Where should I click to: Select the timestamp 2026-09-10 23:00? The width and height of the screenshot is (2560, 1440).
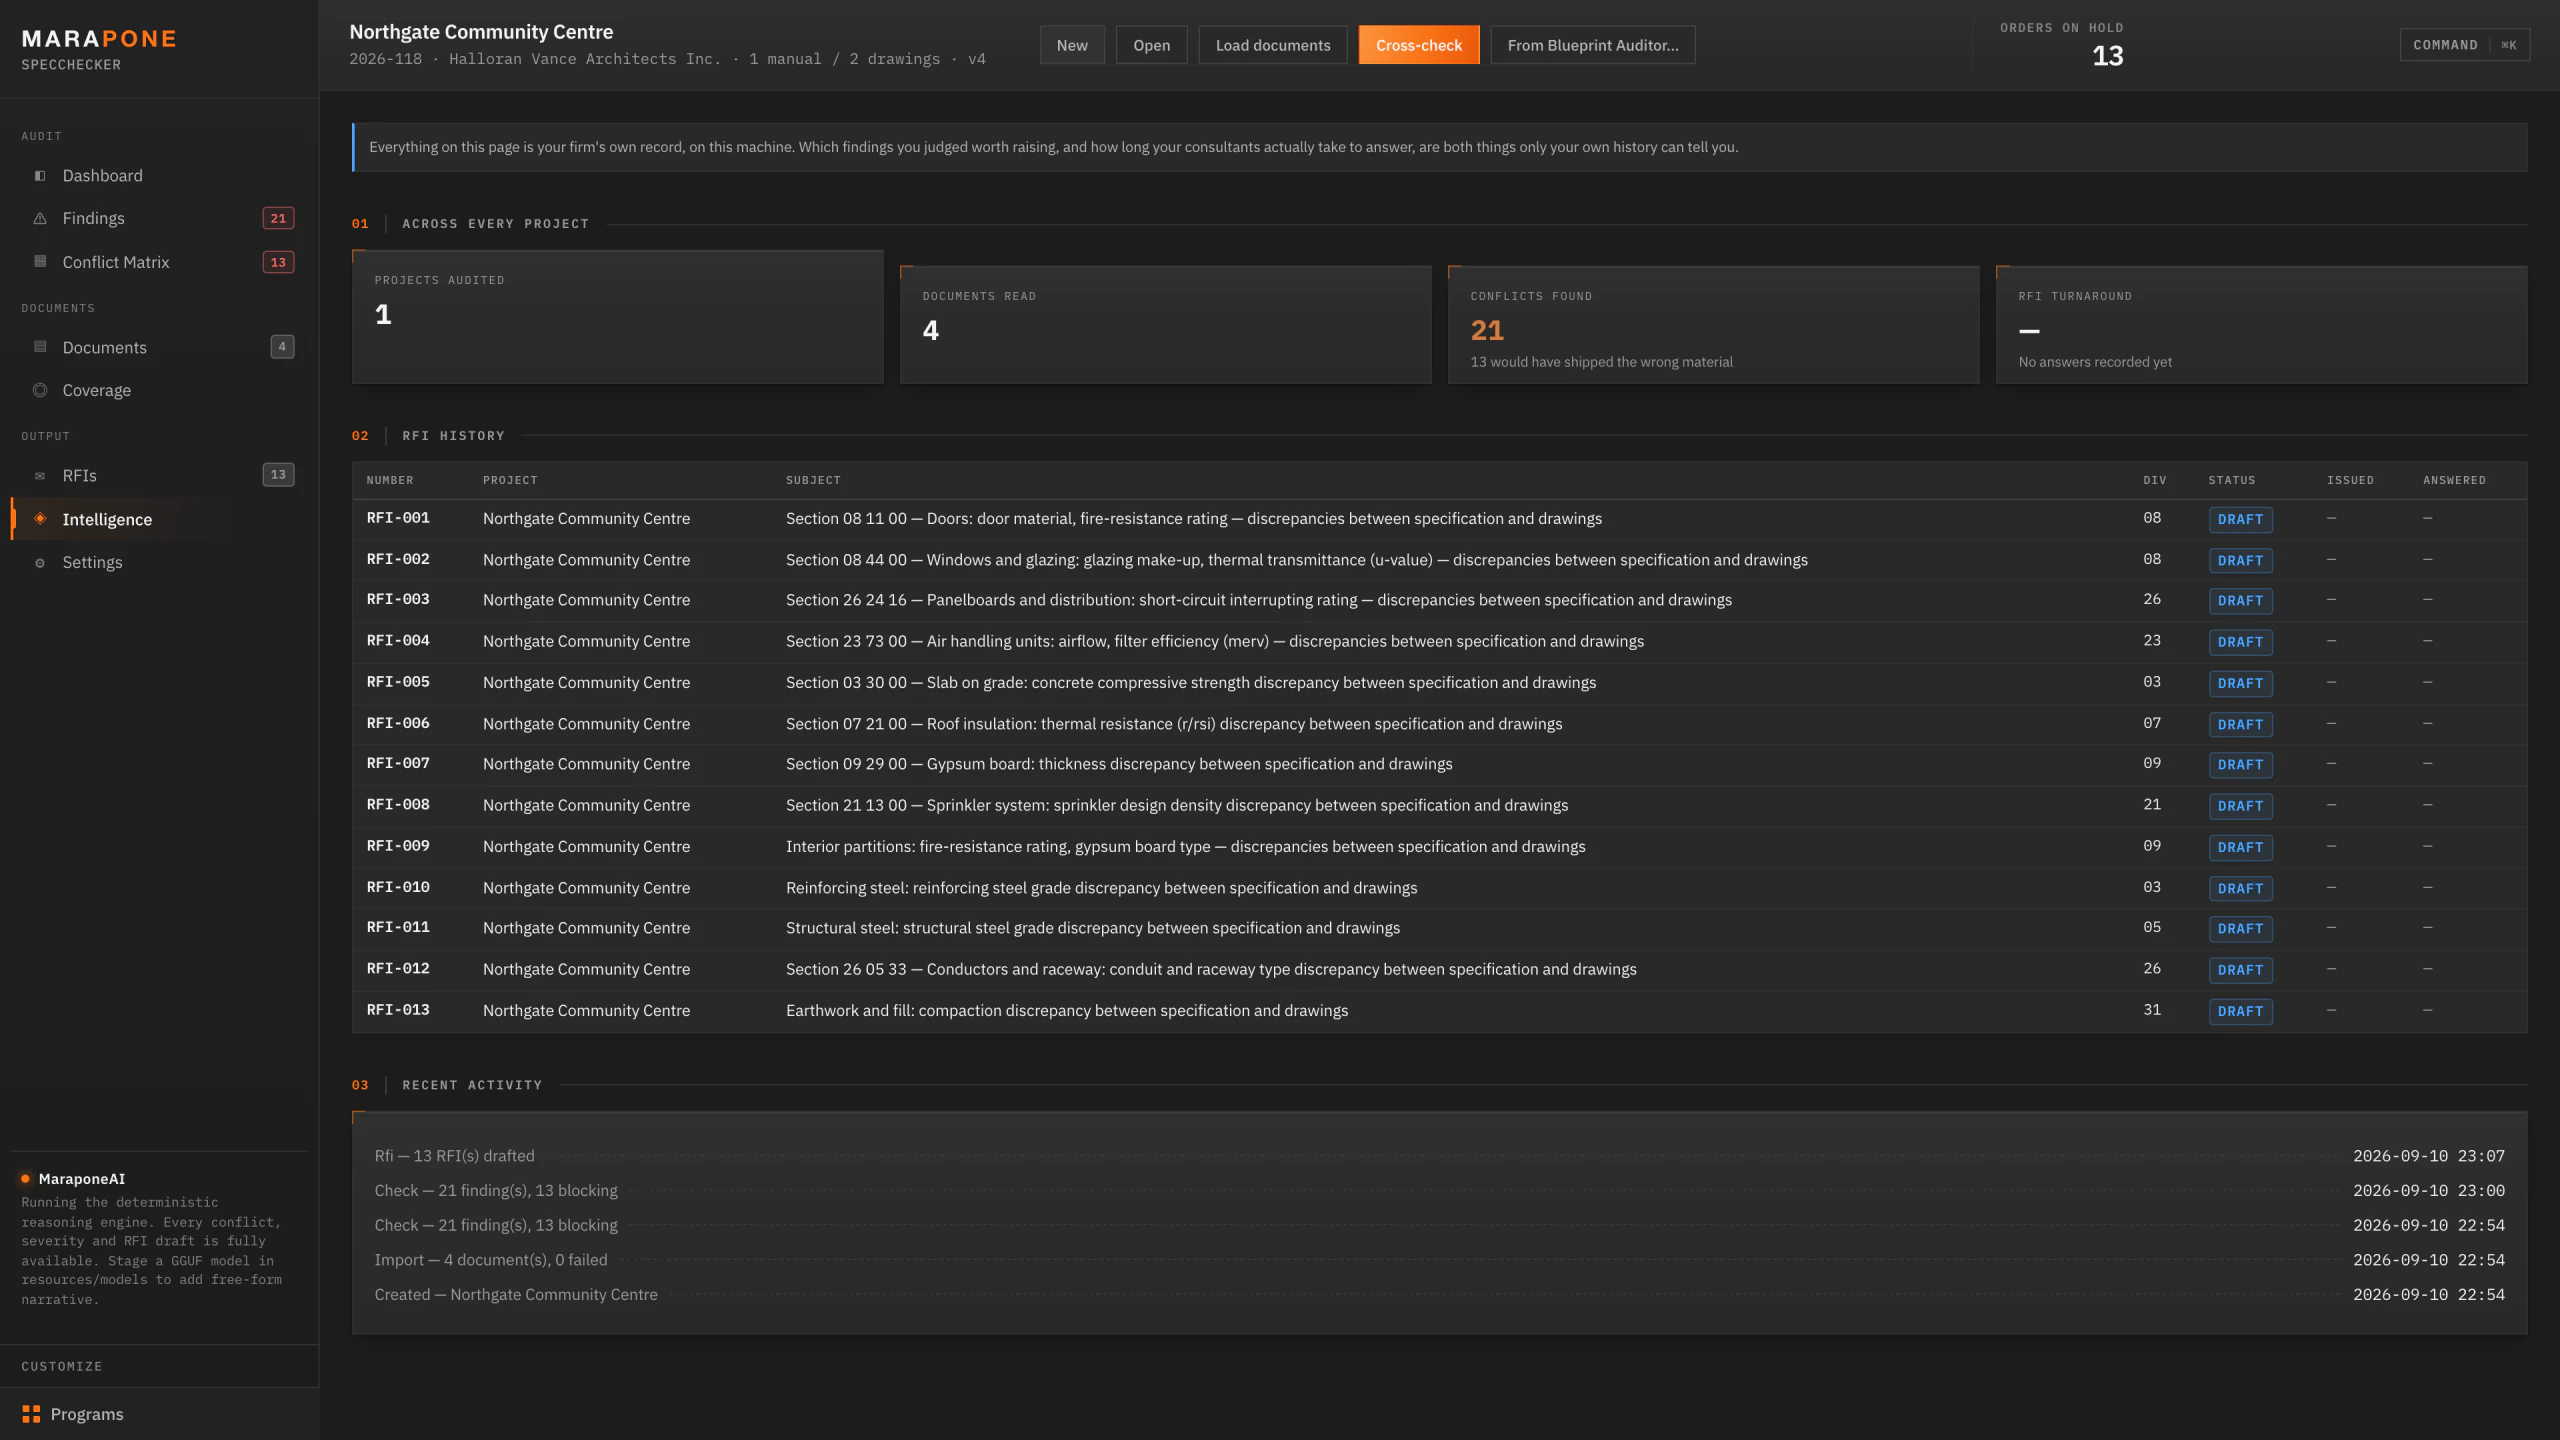2429,1190
